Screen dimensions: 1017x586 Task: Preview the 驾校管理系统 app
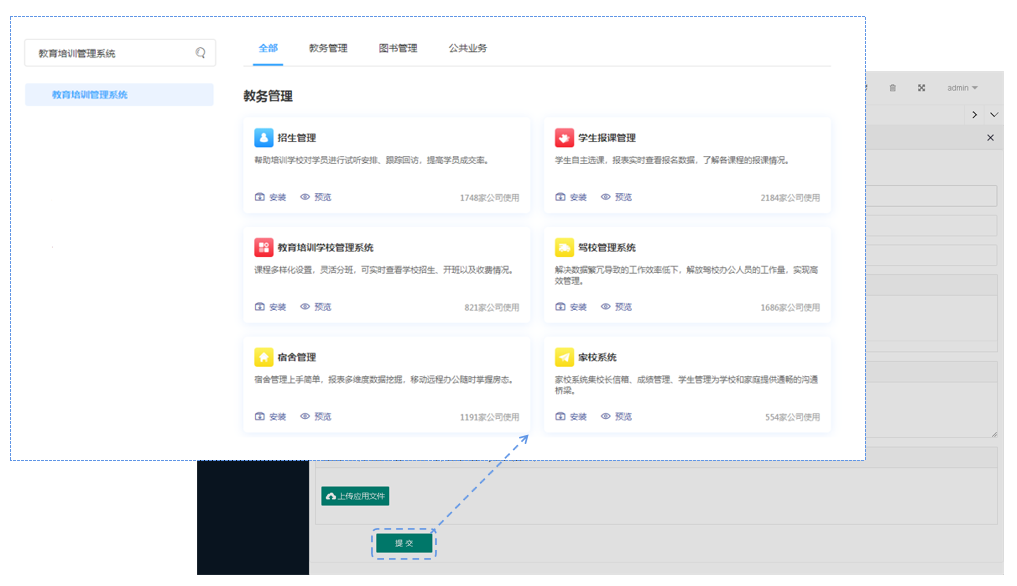coord(617,307)
